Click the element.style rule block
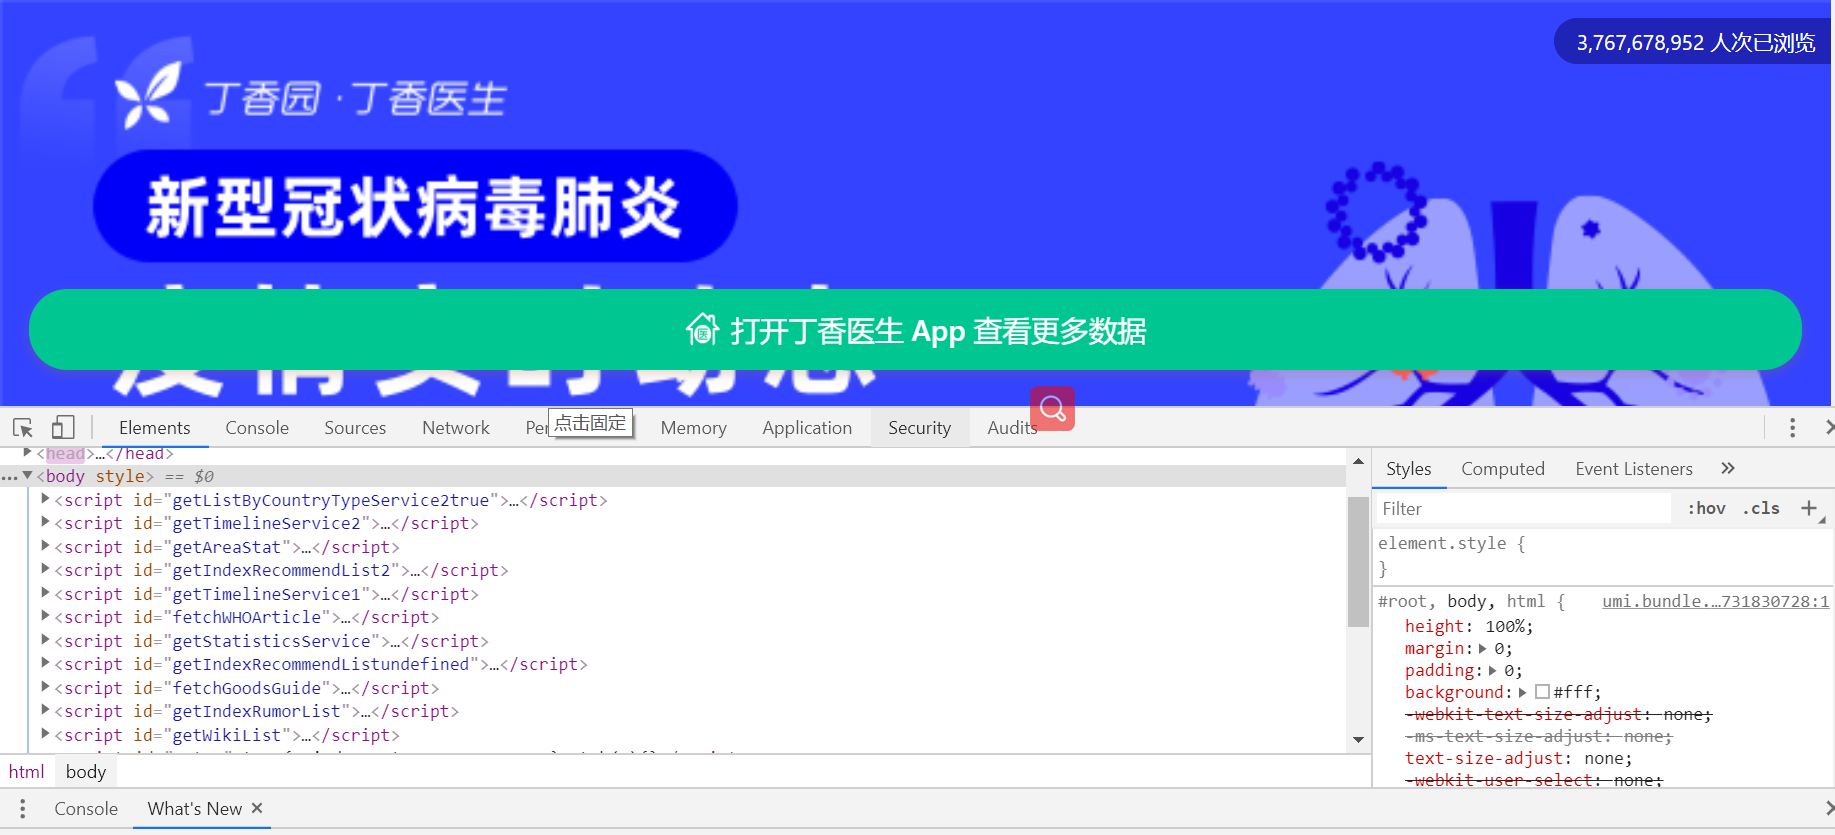This screenshot has width=1835, height=835. coord(1603,556)
